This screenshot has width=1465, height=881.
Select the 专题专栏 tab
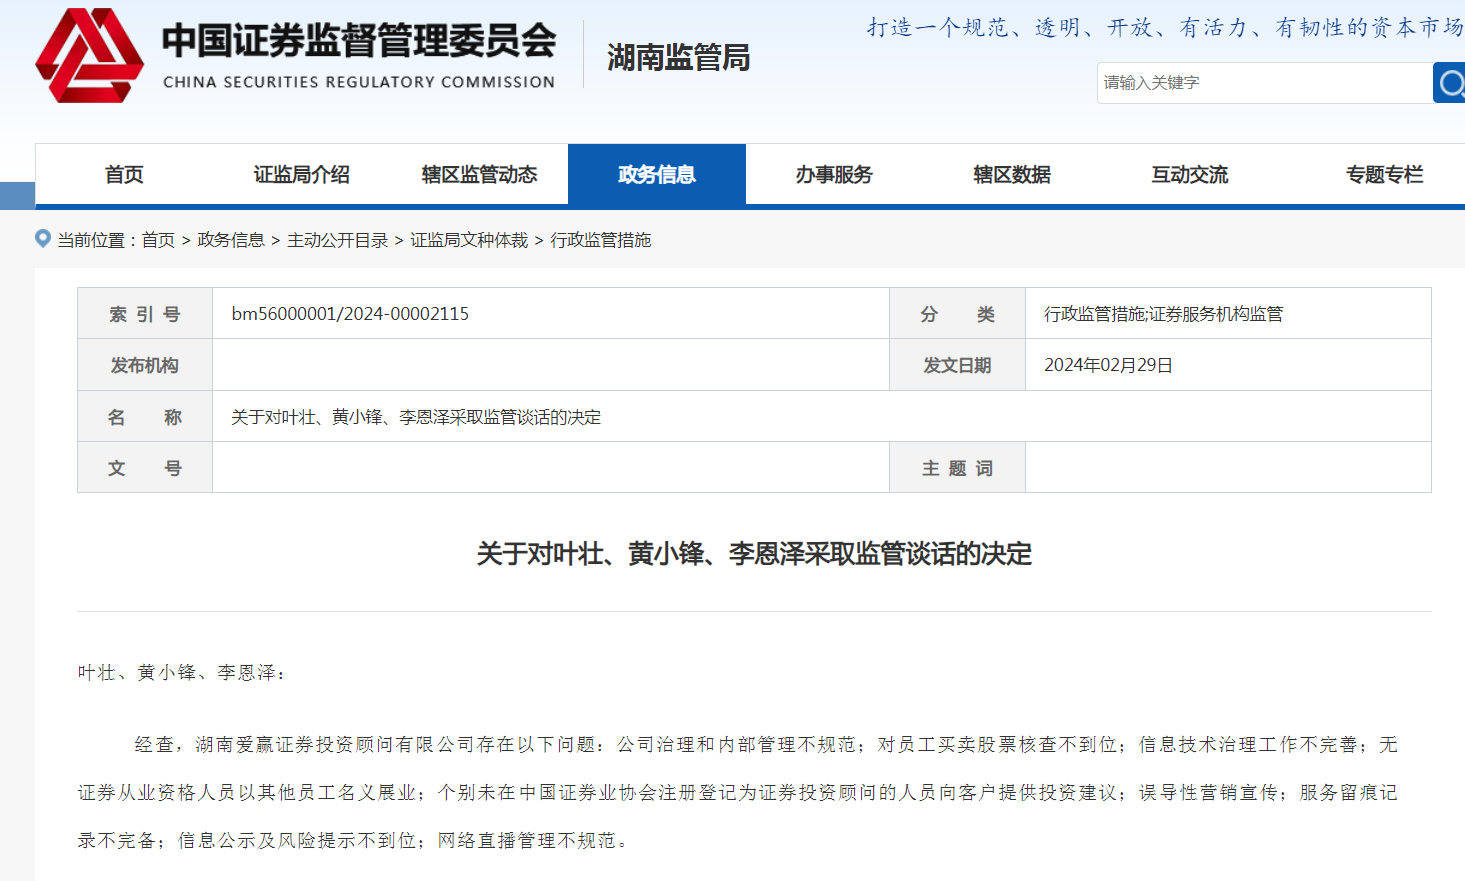tap(1384, 175)
